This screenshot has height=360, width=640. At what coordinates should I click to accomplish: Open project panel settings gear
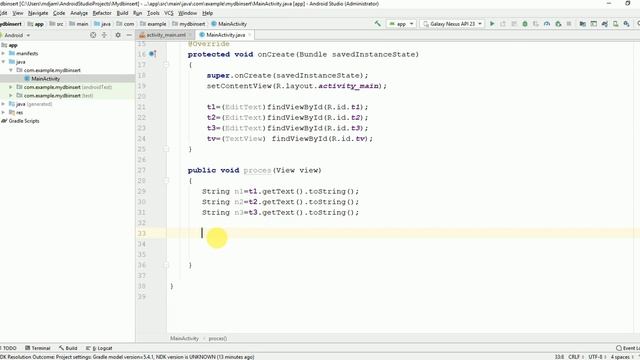click(x=118, y=35)
